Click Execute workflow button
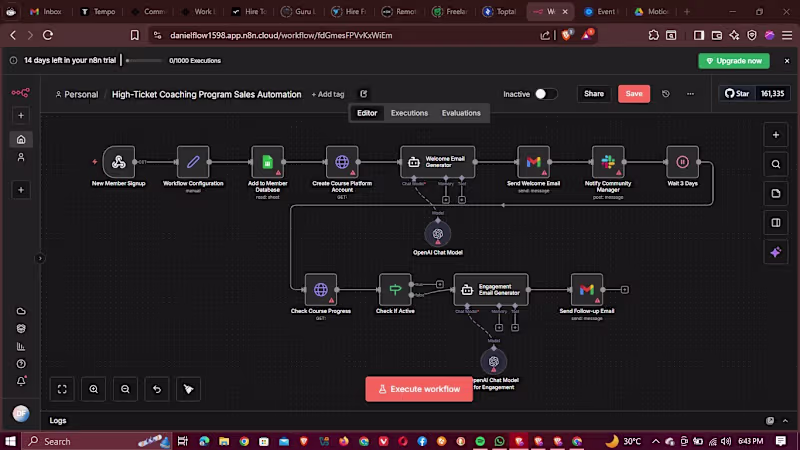The width and height of the screenshot is (800, 450). (x=419, y=389)
